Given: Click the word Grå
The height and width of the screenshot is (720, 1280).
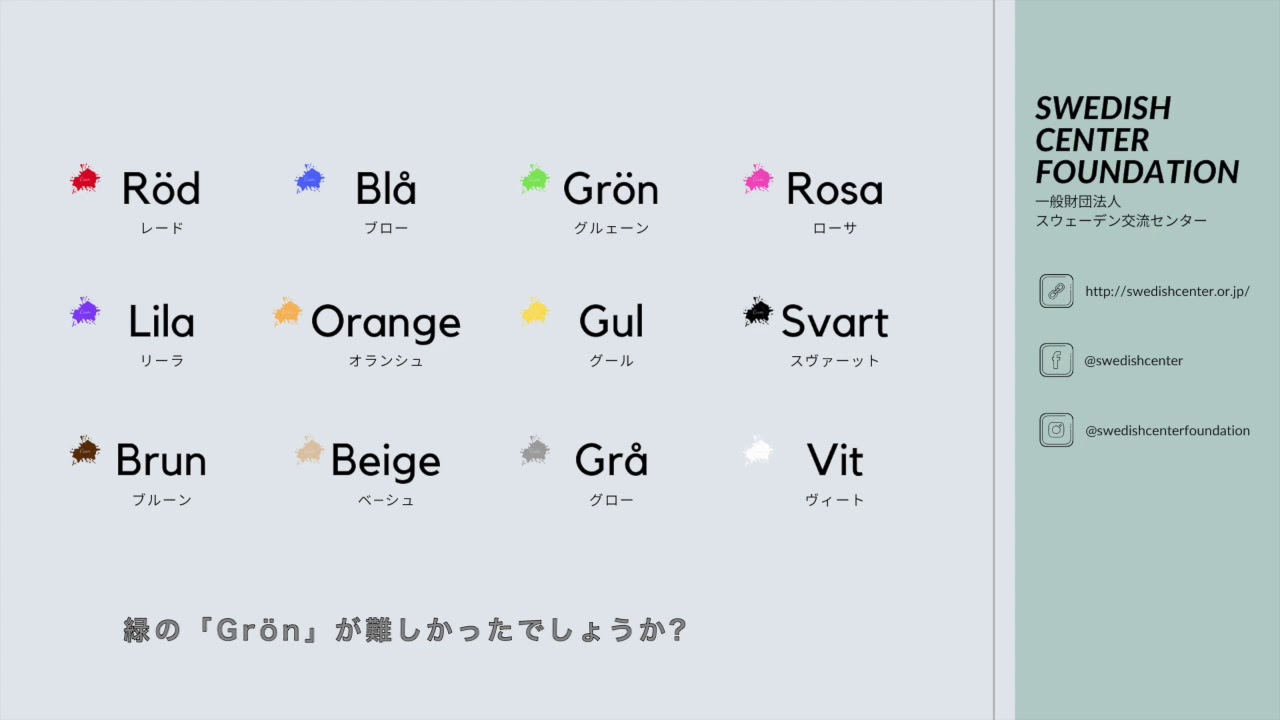Looking at the screenshot, I should (611, 461).
